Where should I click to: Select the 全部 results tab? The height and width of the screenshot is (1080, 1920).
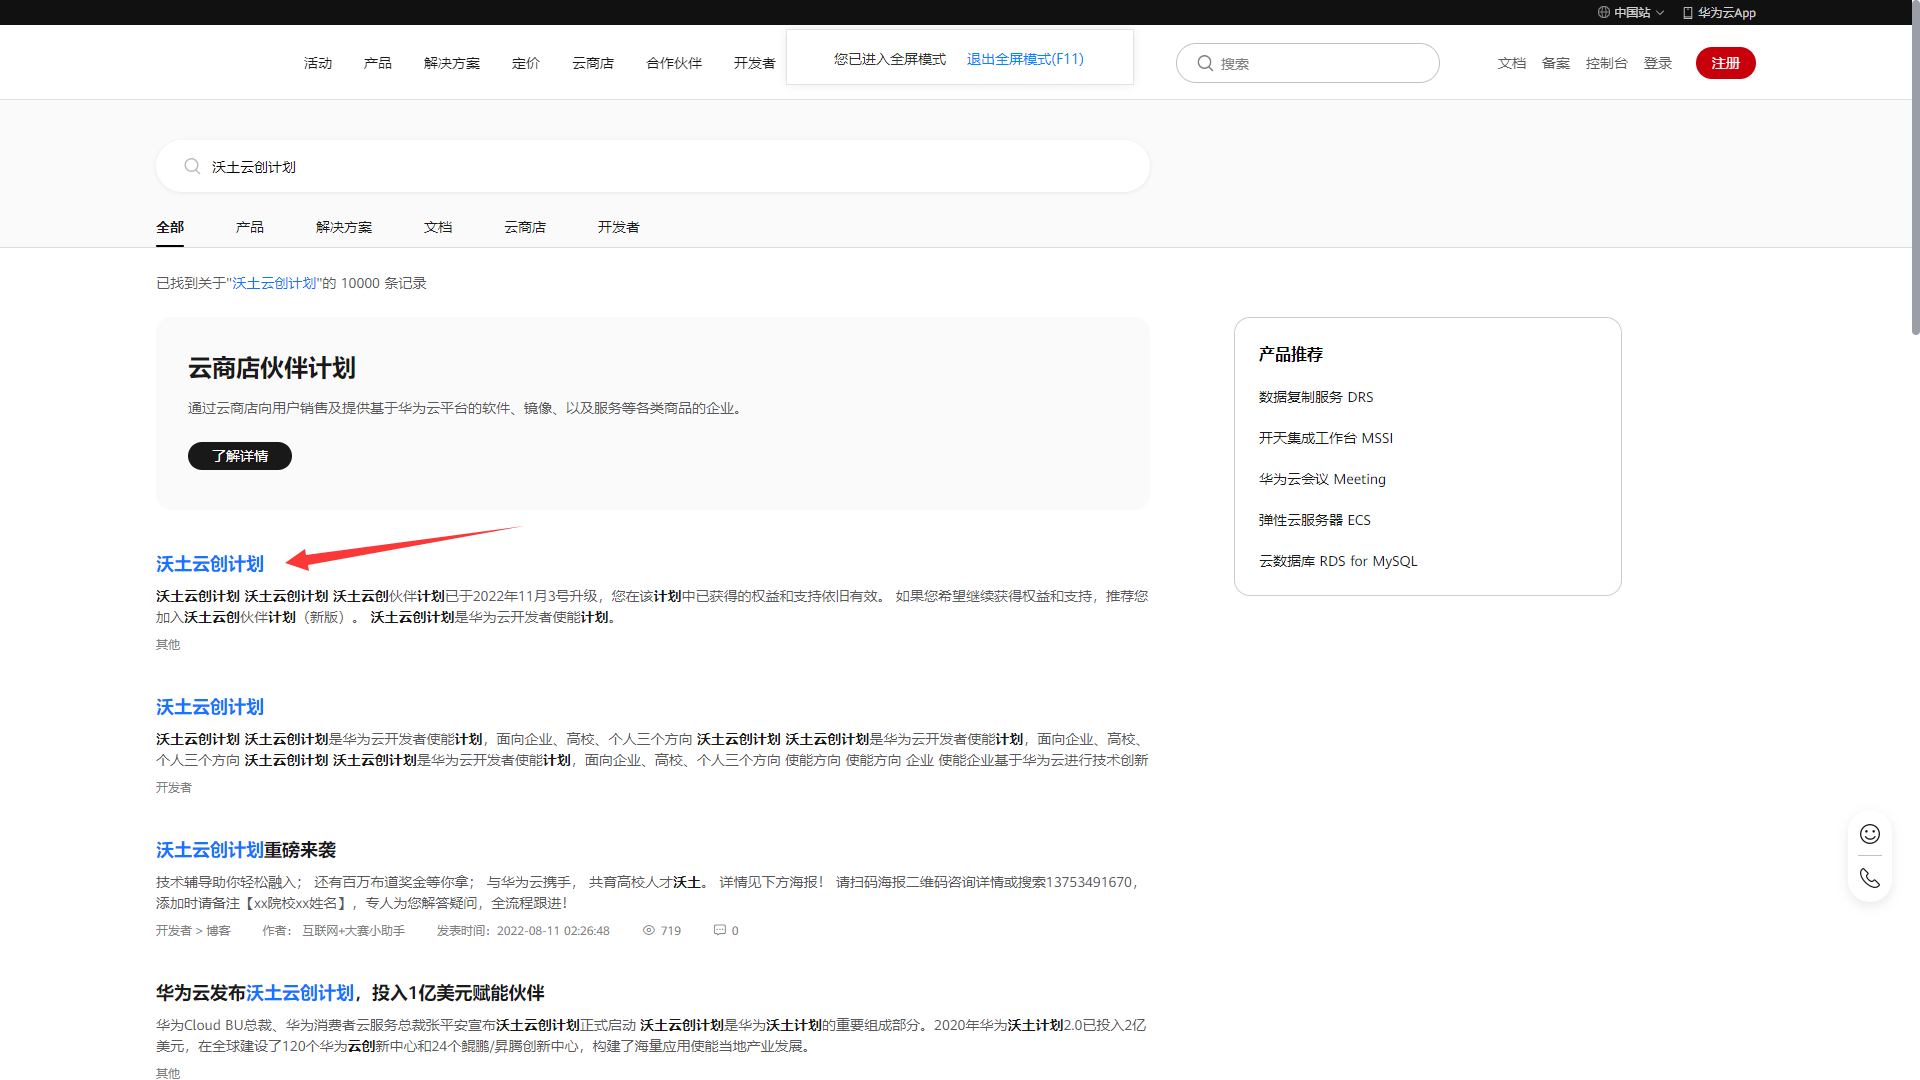click(170, 227)
